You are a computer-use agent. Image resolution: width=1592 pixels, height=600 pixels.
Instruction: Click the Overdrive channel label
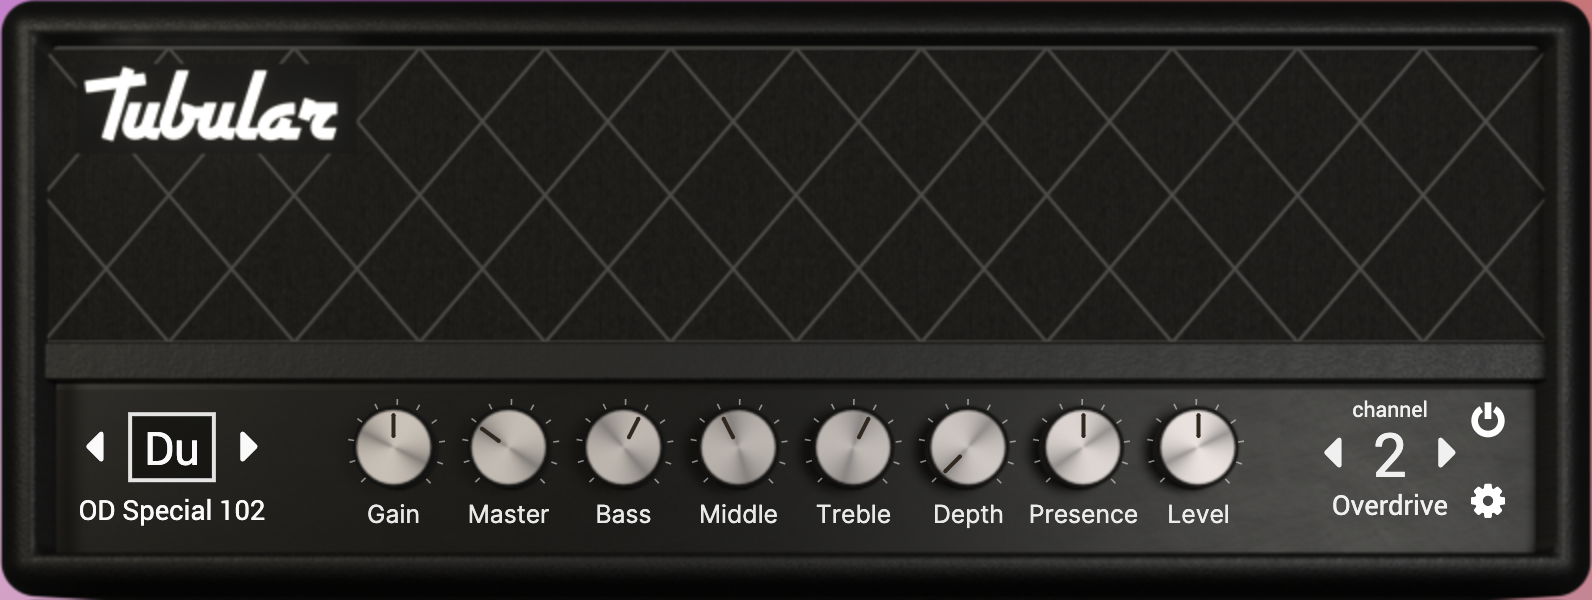(1390, 505)
